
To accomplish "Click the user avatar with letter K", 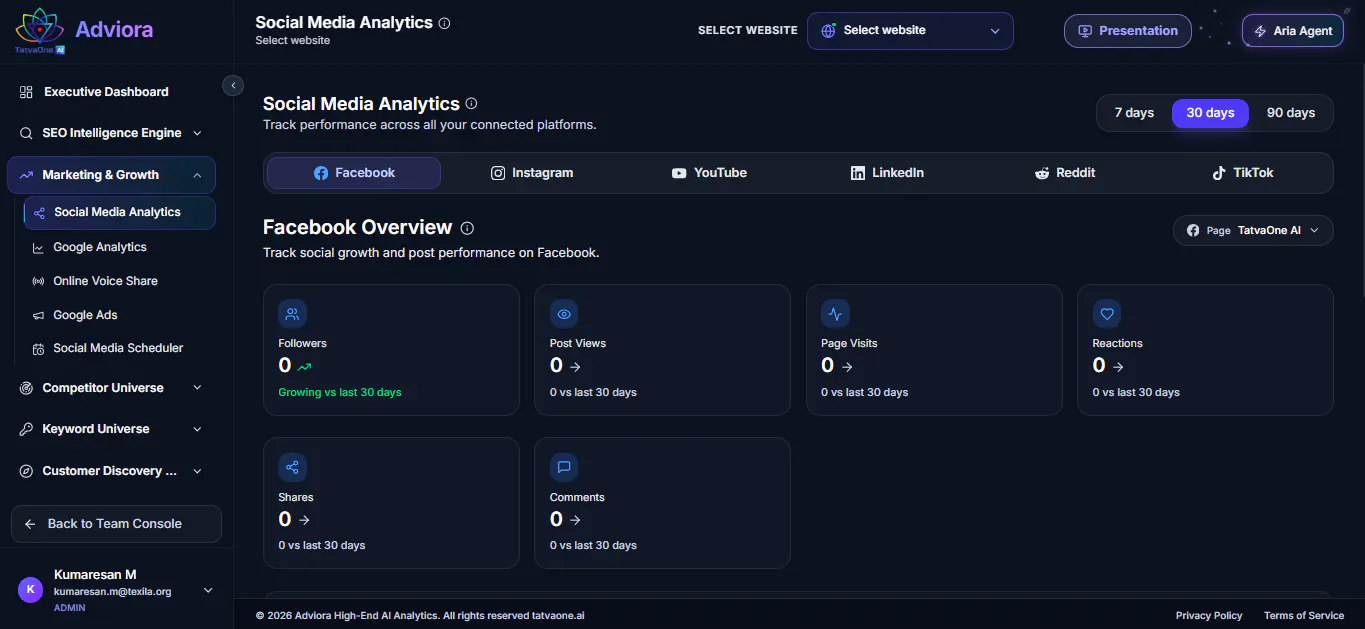I will tap(30, 590).
